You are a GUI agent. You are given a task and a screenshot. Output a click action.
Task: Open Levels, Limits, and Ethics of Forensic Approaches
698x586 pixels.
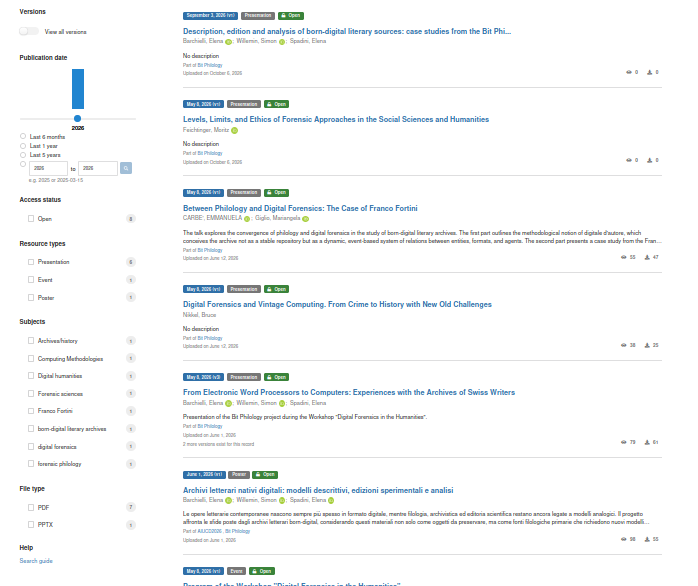point(336,119)
